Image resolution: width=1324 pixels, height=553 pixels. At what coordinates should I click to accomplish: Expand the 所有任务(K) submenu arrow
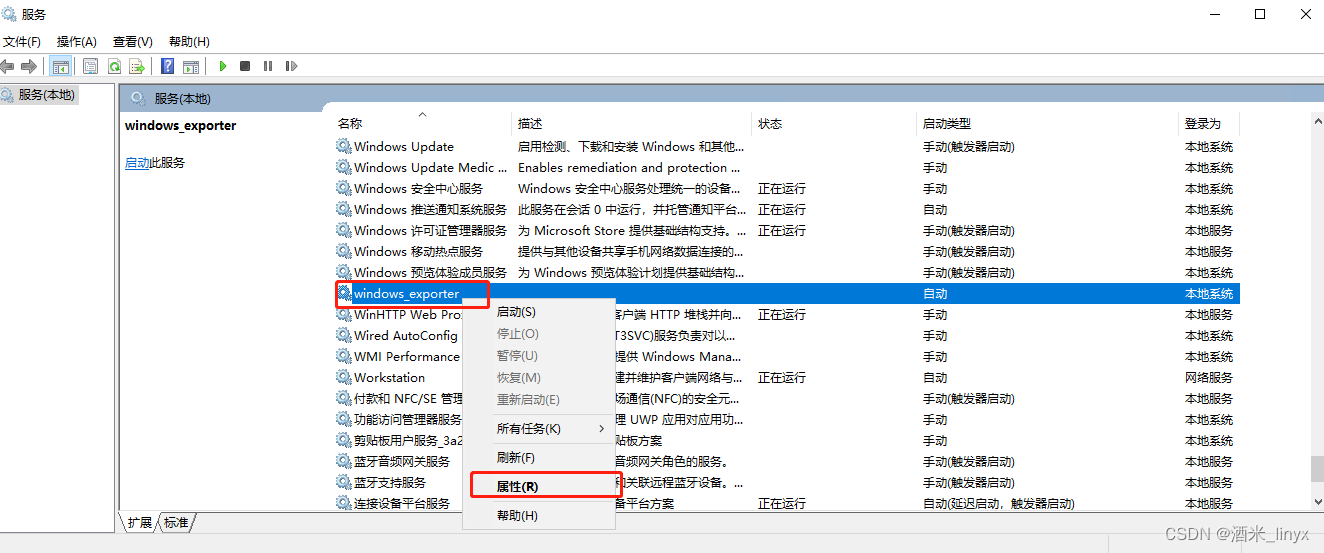tap(602, 428)
